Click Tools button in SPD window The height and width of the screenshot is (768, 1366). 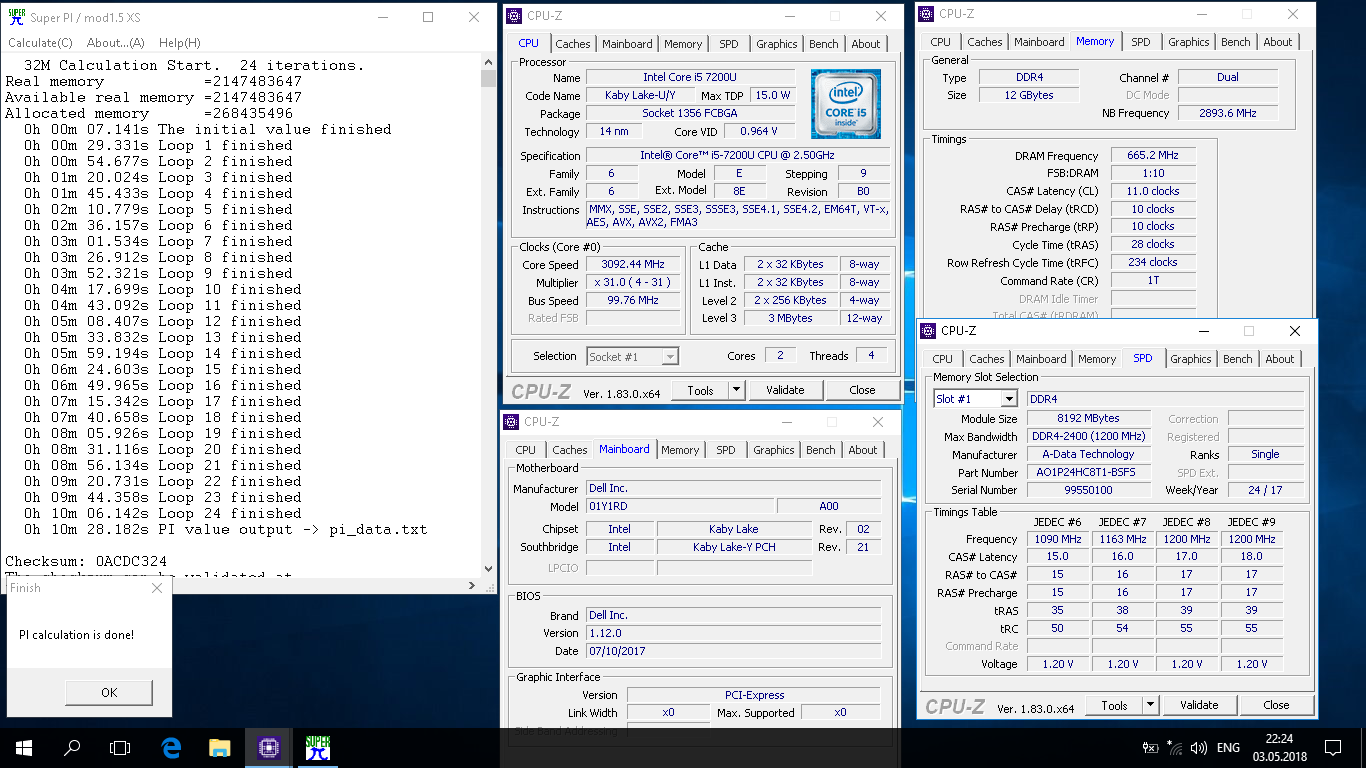coord(1114,705)
